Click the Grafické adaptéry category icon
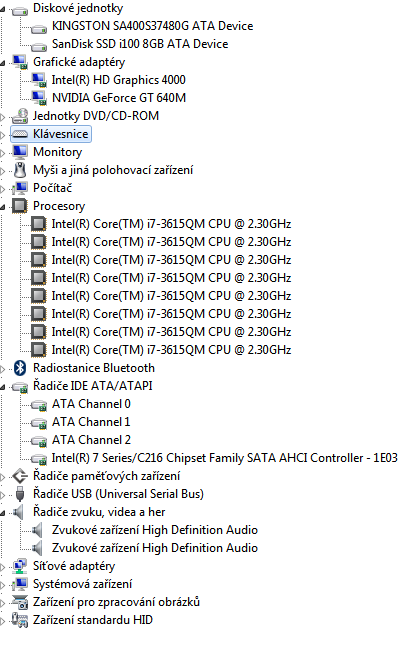This screenshot has height=647, width=409. click(x=19, y=62)
